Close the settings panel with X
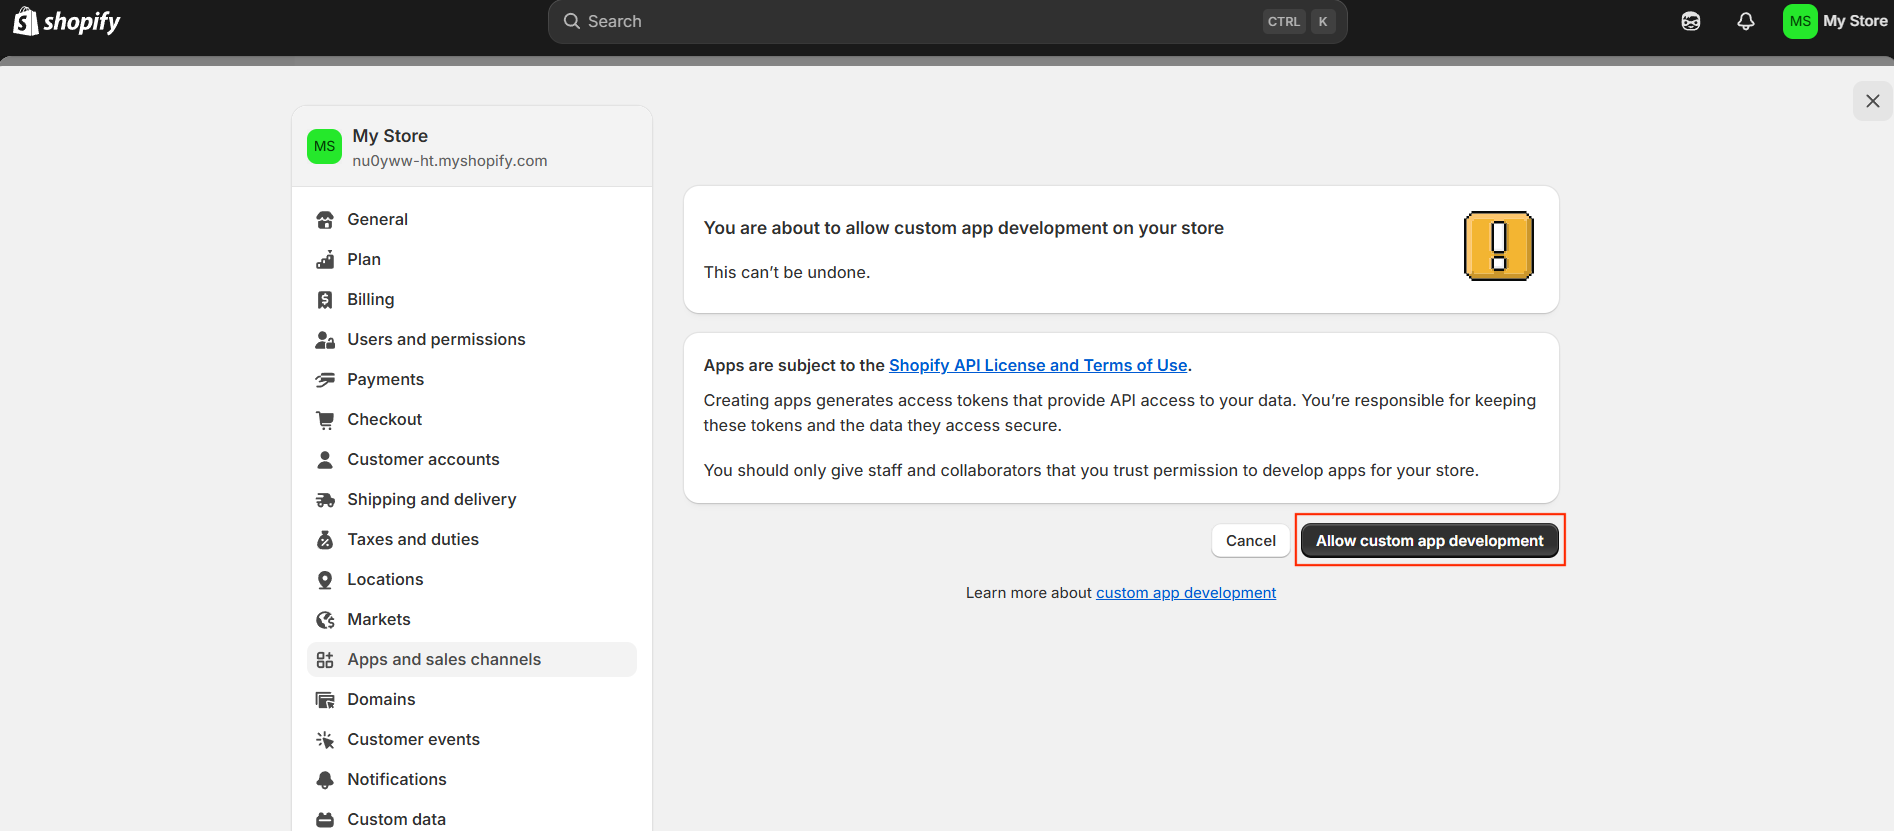The image size is (1894, 831). click(x=1873, y=101)
